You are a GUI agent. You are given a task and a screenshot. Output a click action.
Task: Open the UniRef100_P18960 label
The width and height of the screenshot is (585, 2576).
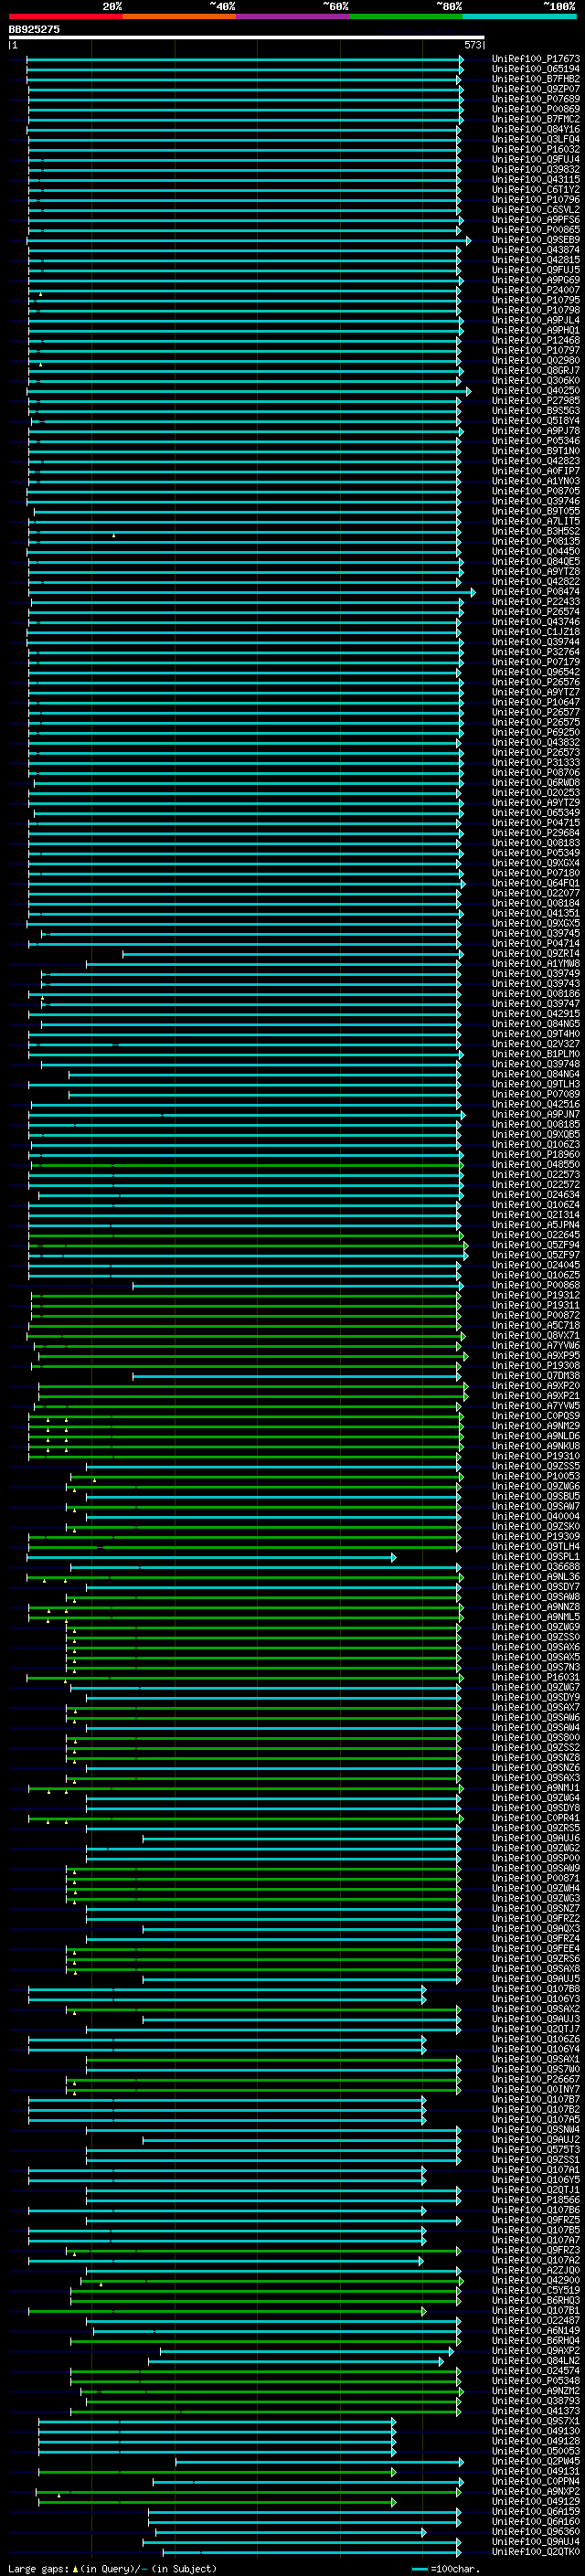click(536, 1154)
